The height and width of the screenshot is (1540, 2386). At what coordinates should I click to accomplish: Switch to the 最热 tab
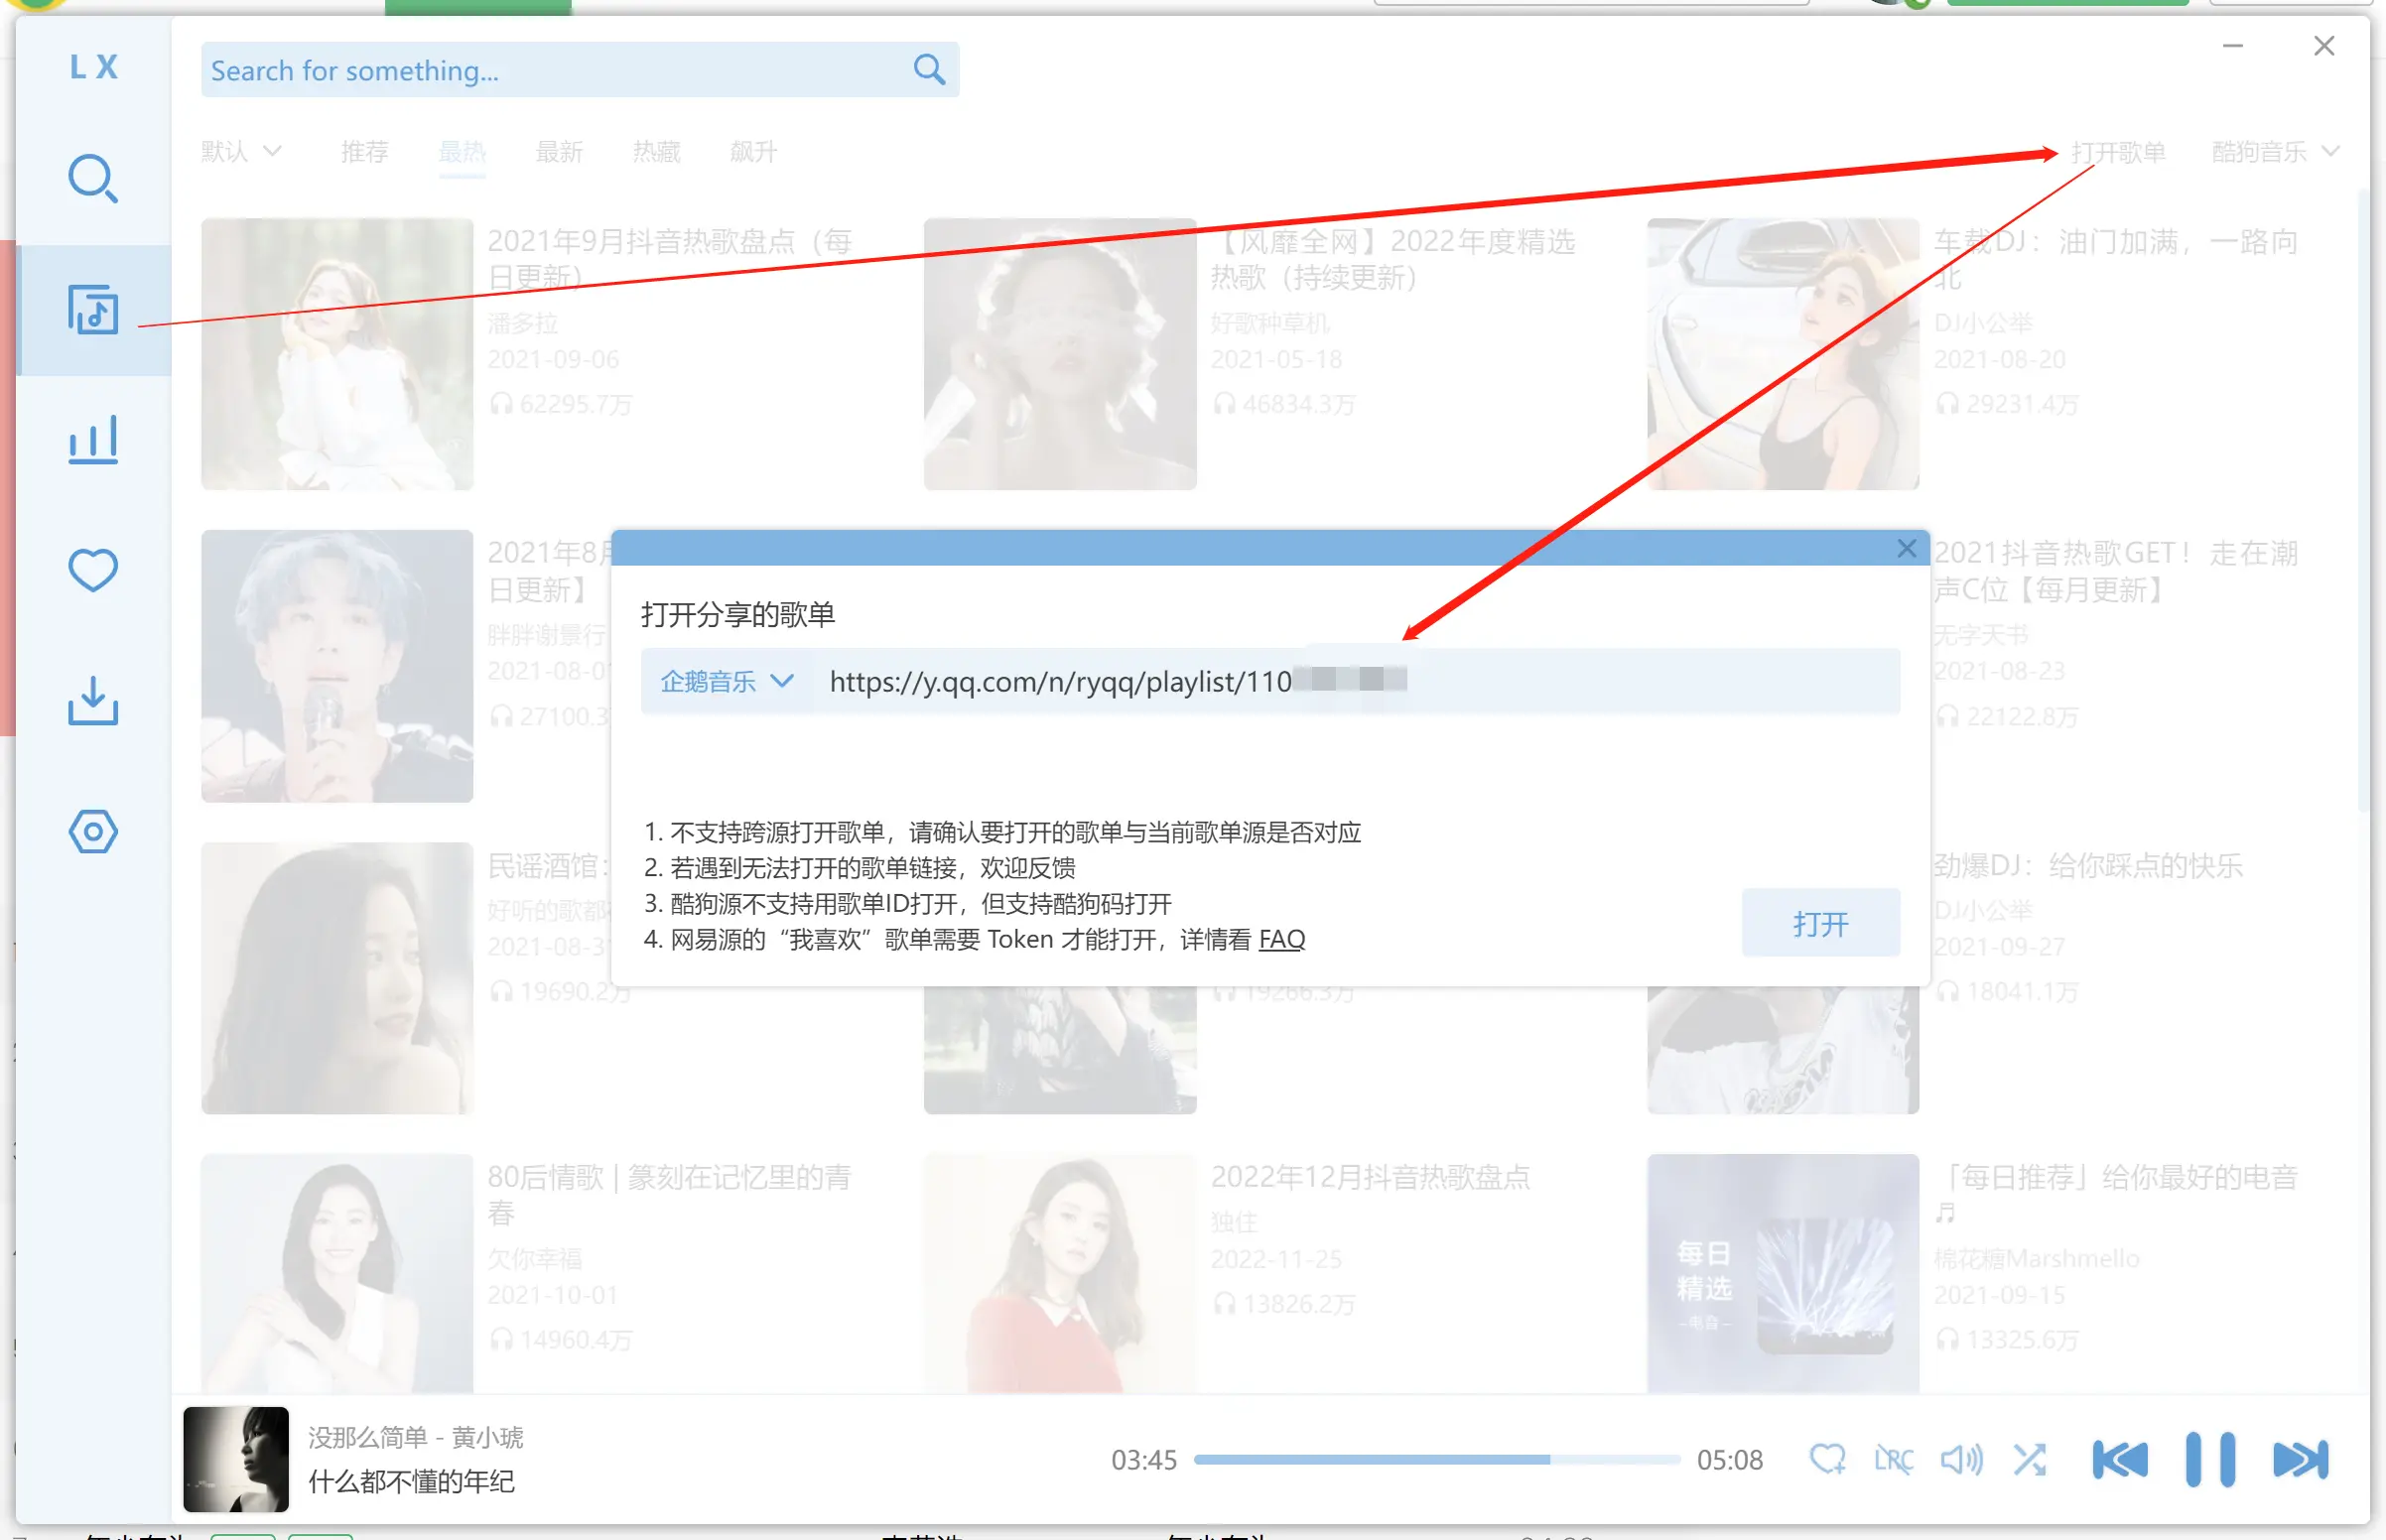click(462, 151)
